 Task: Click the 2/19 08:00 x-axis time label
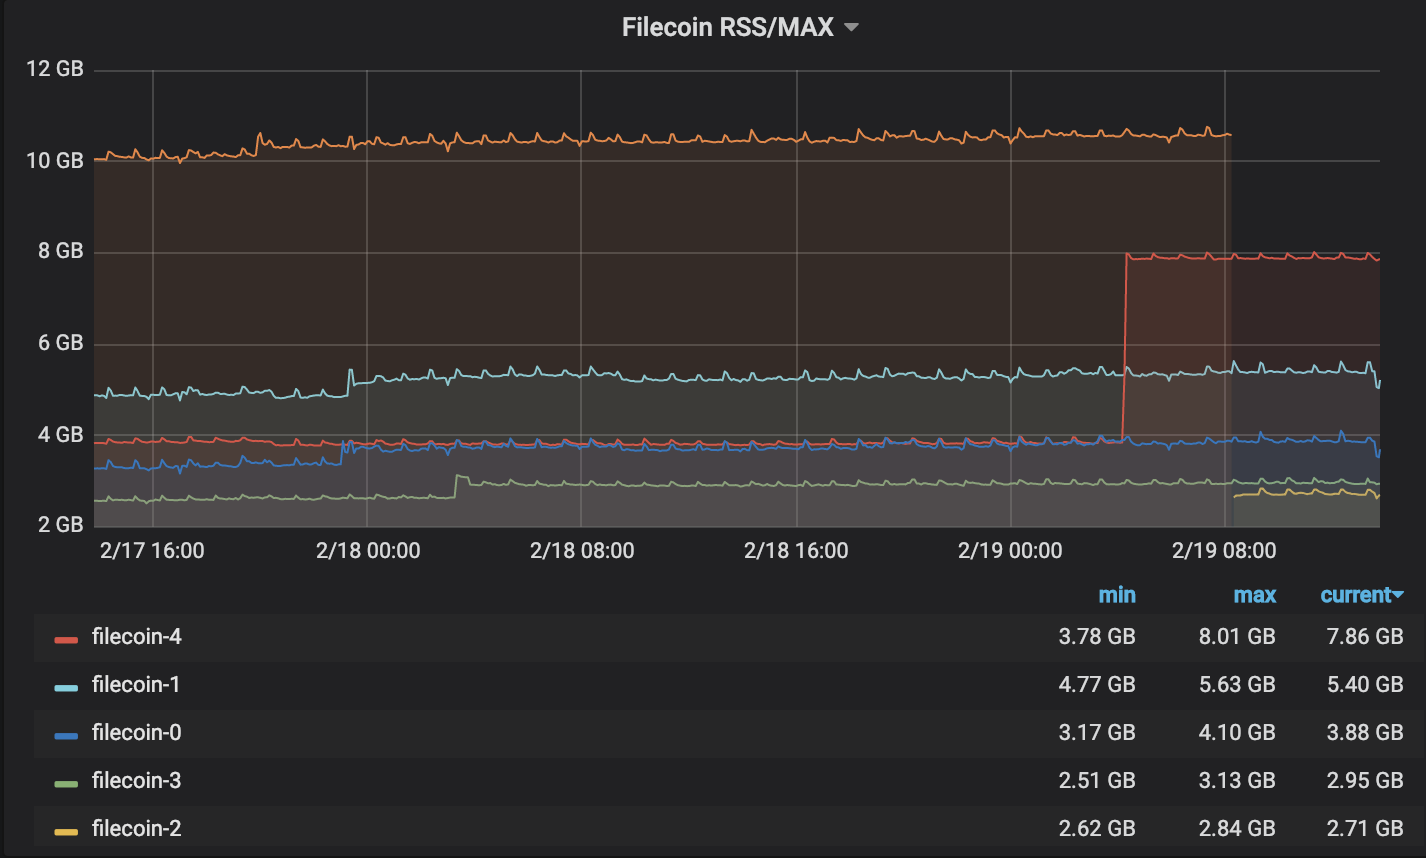click(1224, 551)
